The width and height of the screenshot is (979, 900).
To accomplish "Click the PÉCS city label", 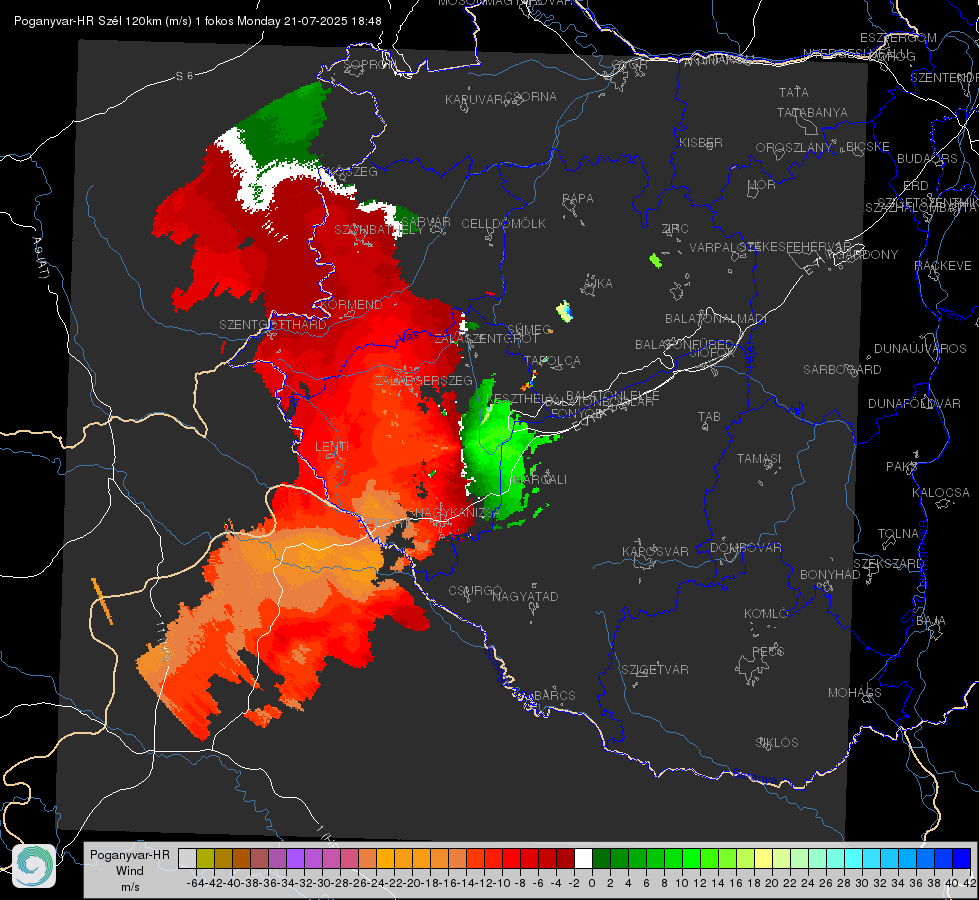I will point(767,651).
